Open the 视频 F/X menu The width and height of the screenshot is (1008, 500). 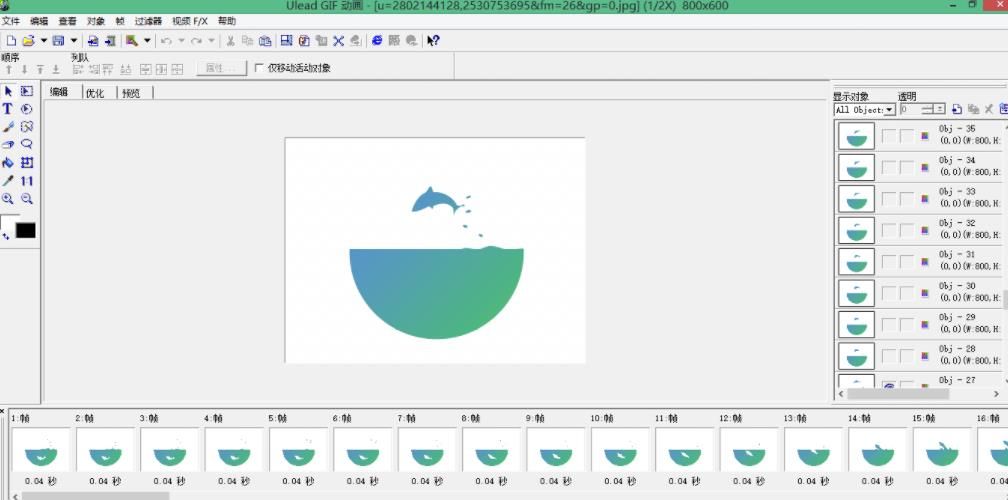click(190, 21)
